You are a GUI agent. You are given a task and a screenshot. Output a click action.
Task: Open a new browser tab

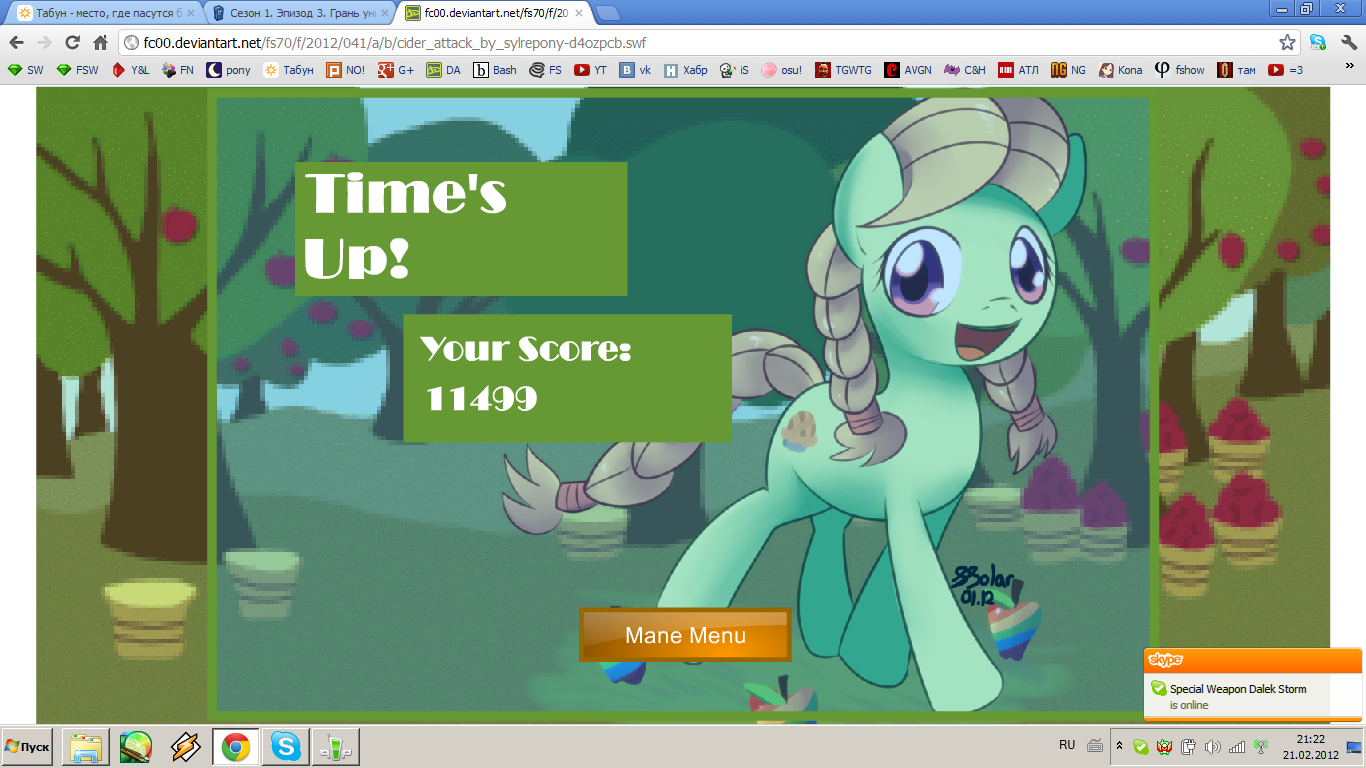607,13
